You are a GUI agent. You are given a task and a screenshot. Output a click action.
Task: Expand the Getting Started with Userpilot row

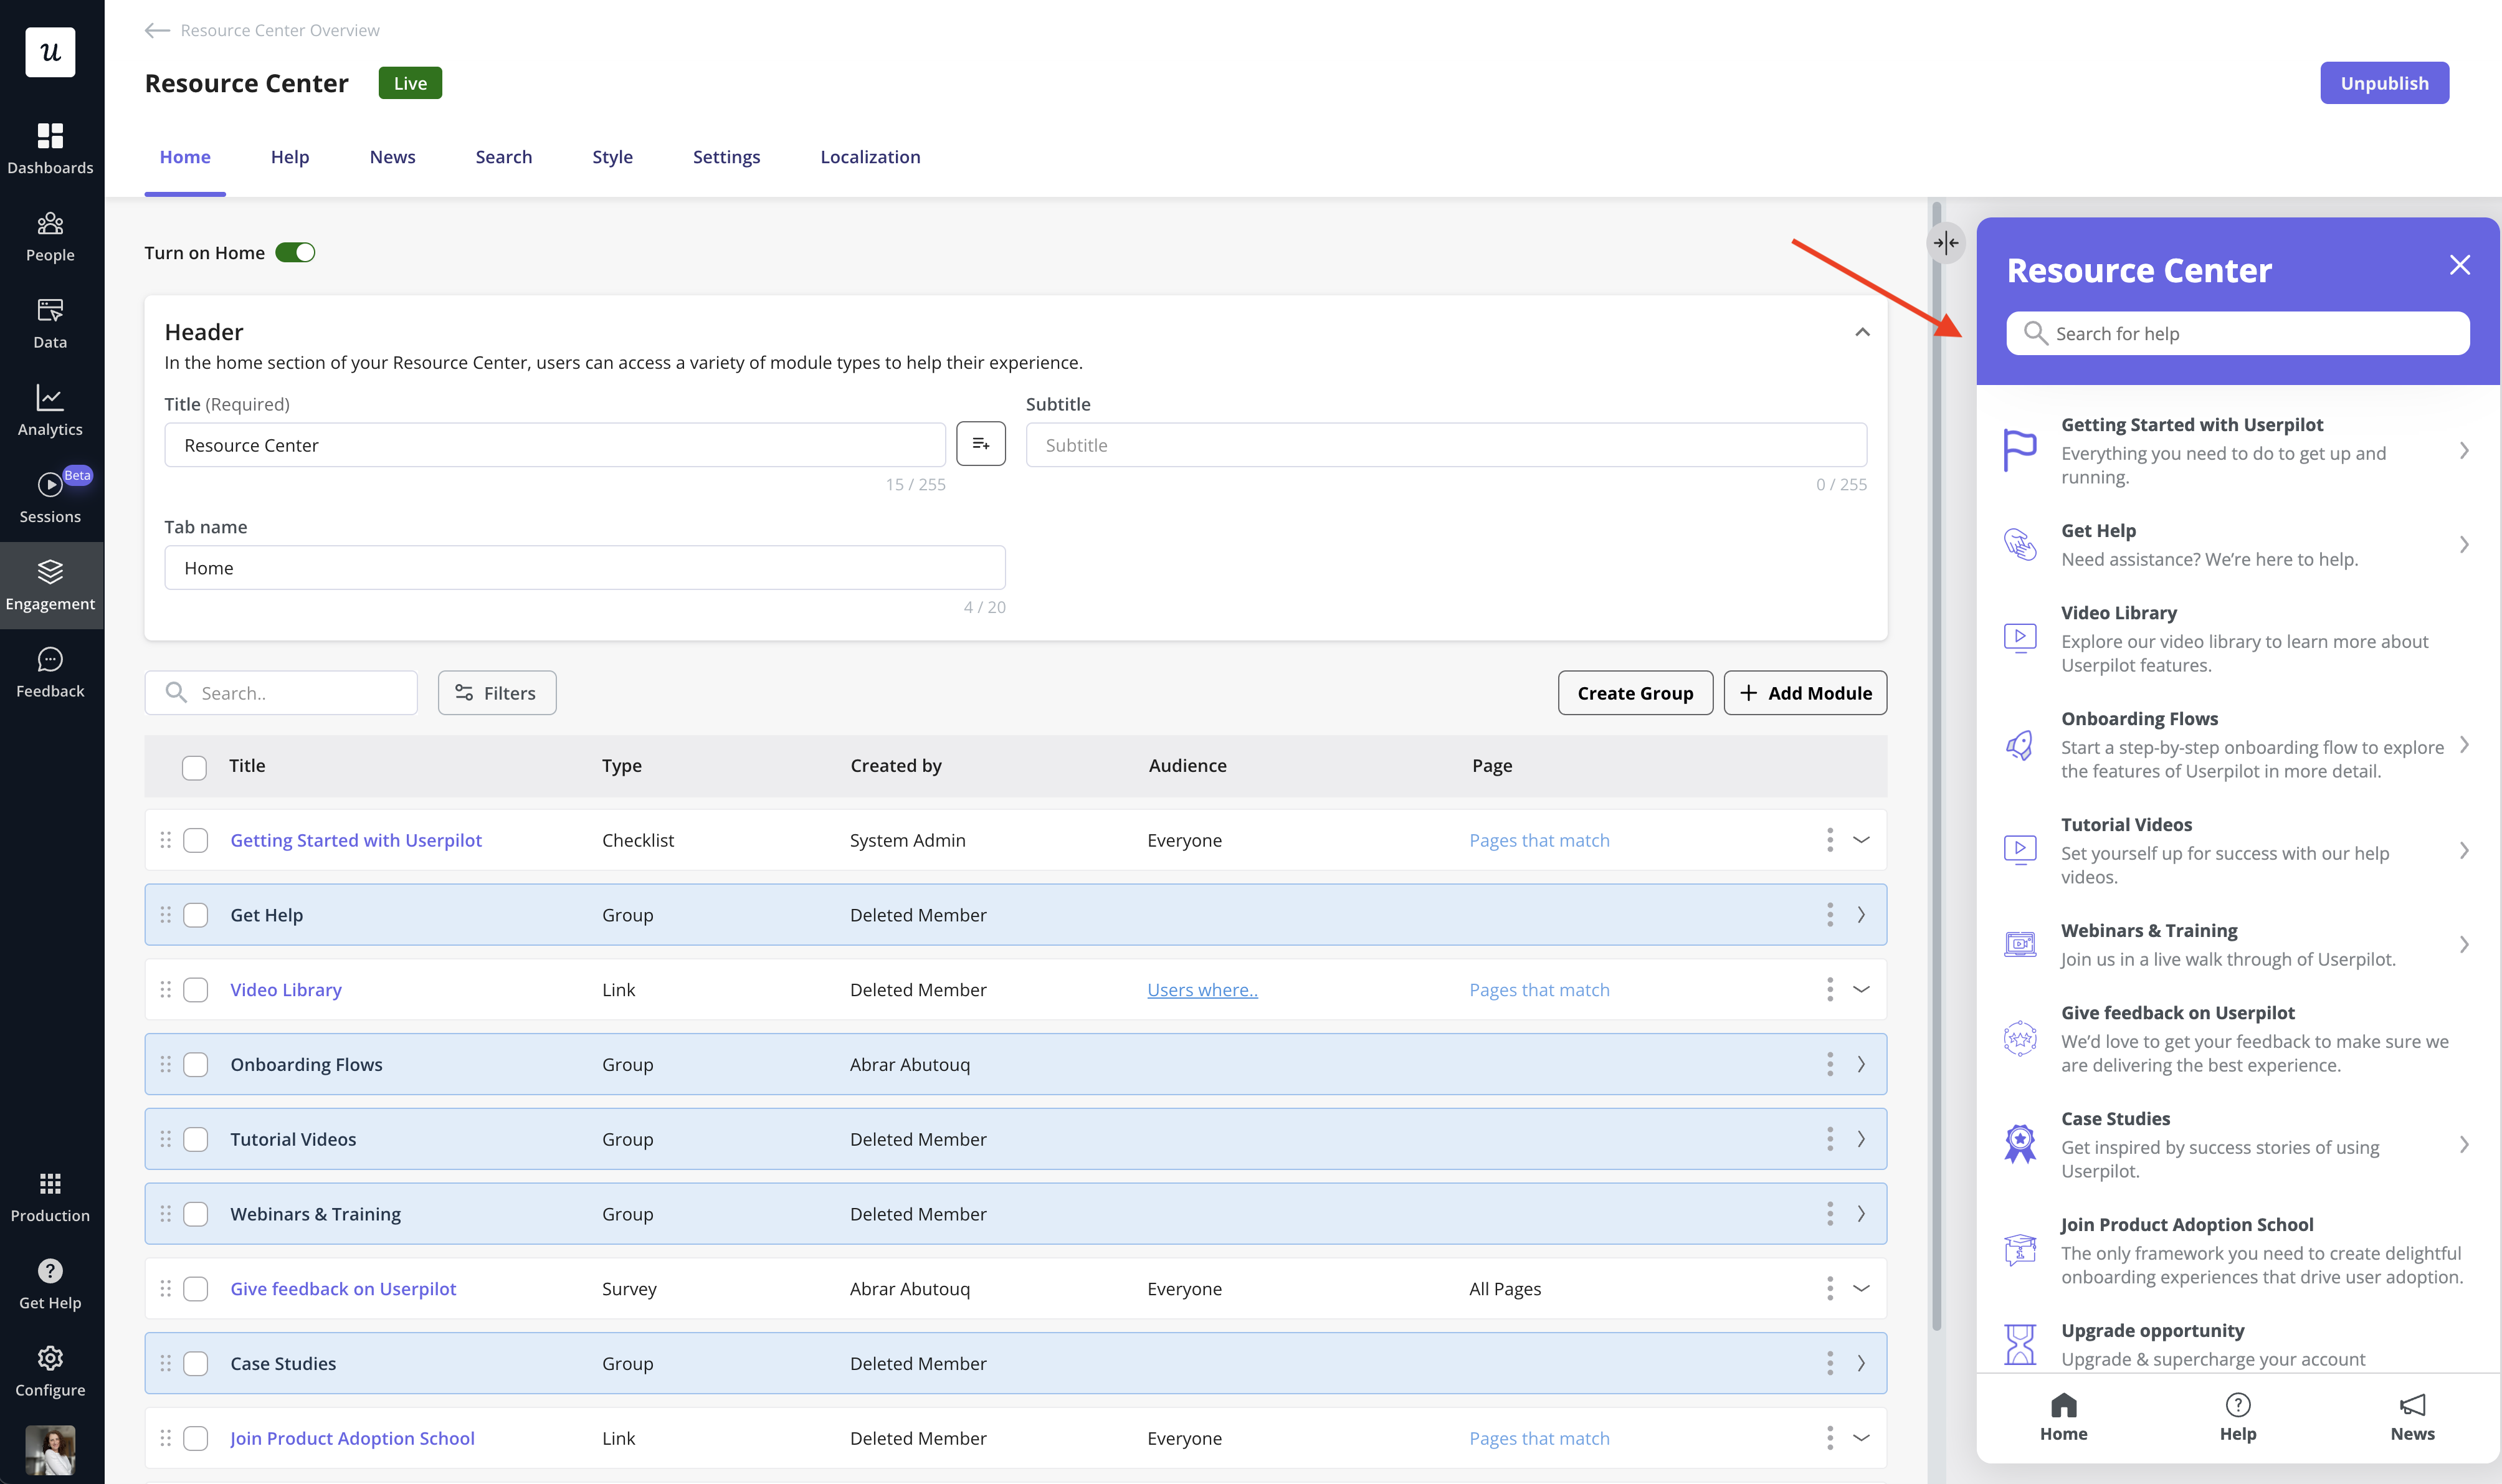tap(1861, 840)
